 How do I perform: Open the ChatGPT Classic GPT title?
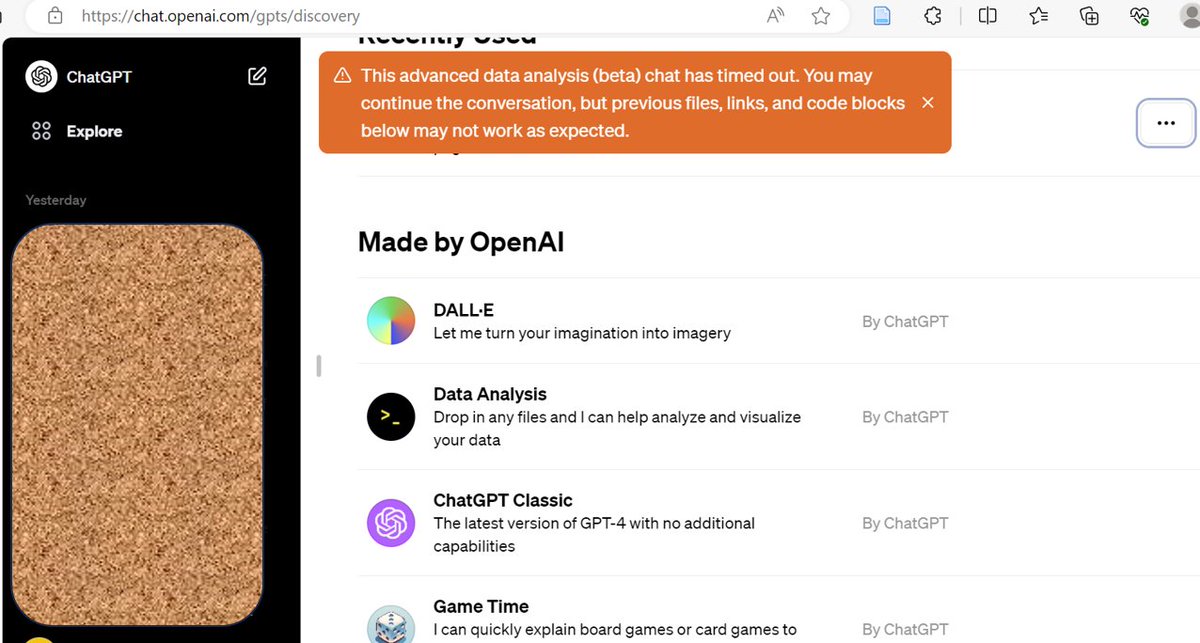coord(503,500)
